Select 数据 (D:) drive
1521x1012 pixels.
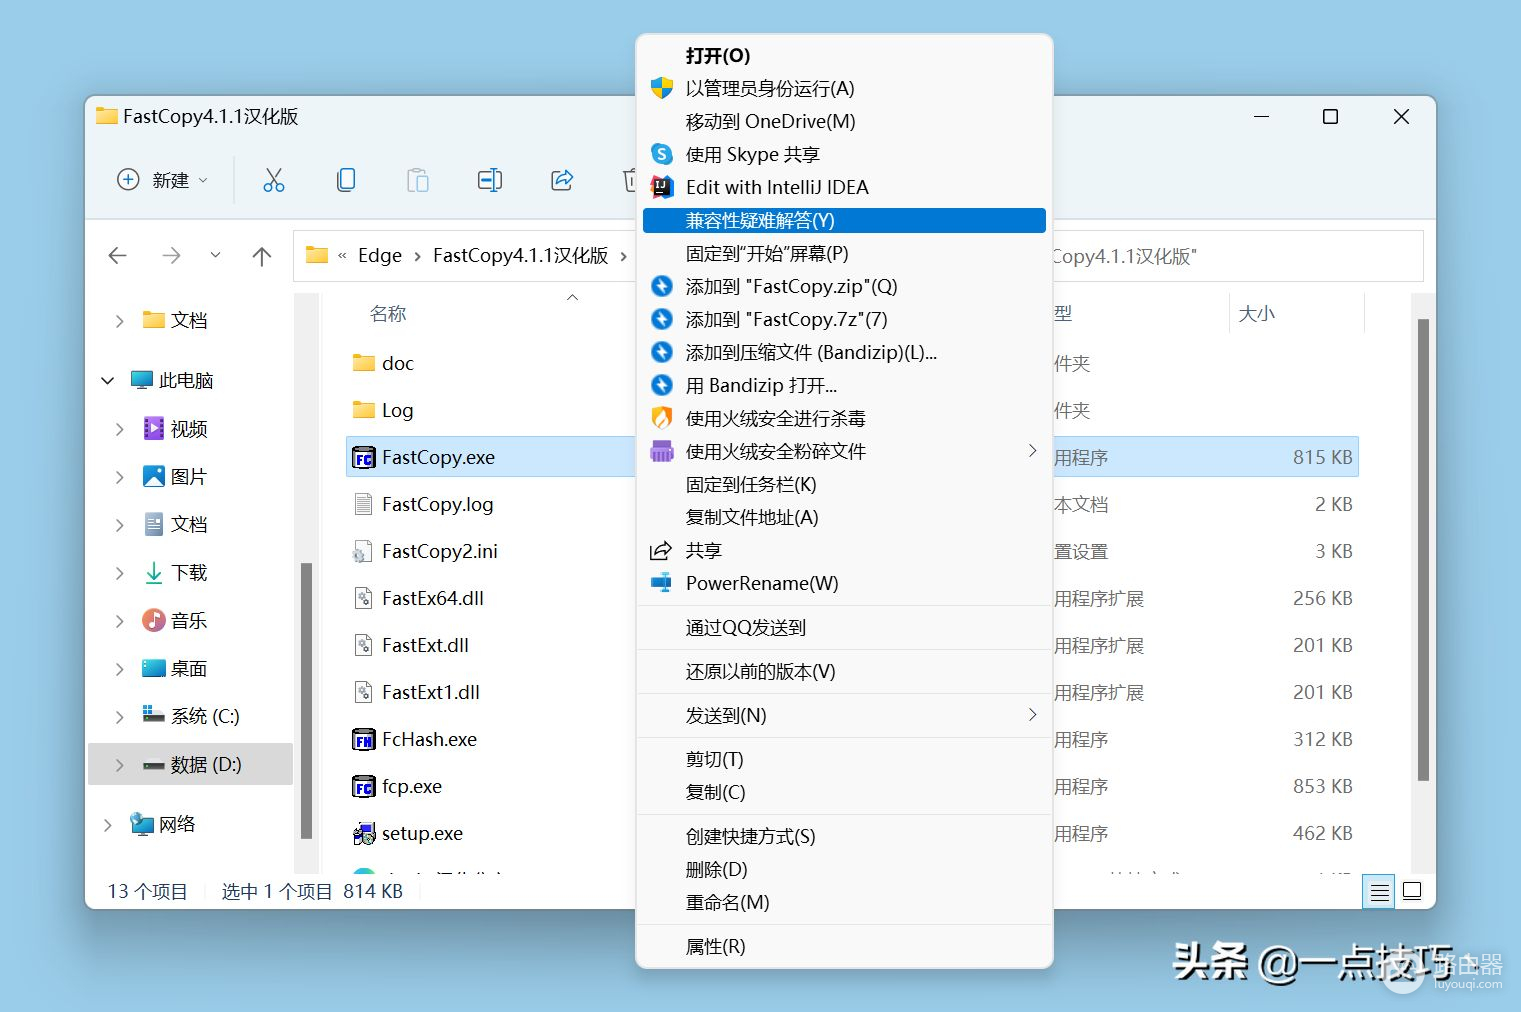191,765
